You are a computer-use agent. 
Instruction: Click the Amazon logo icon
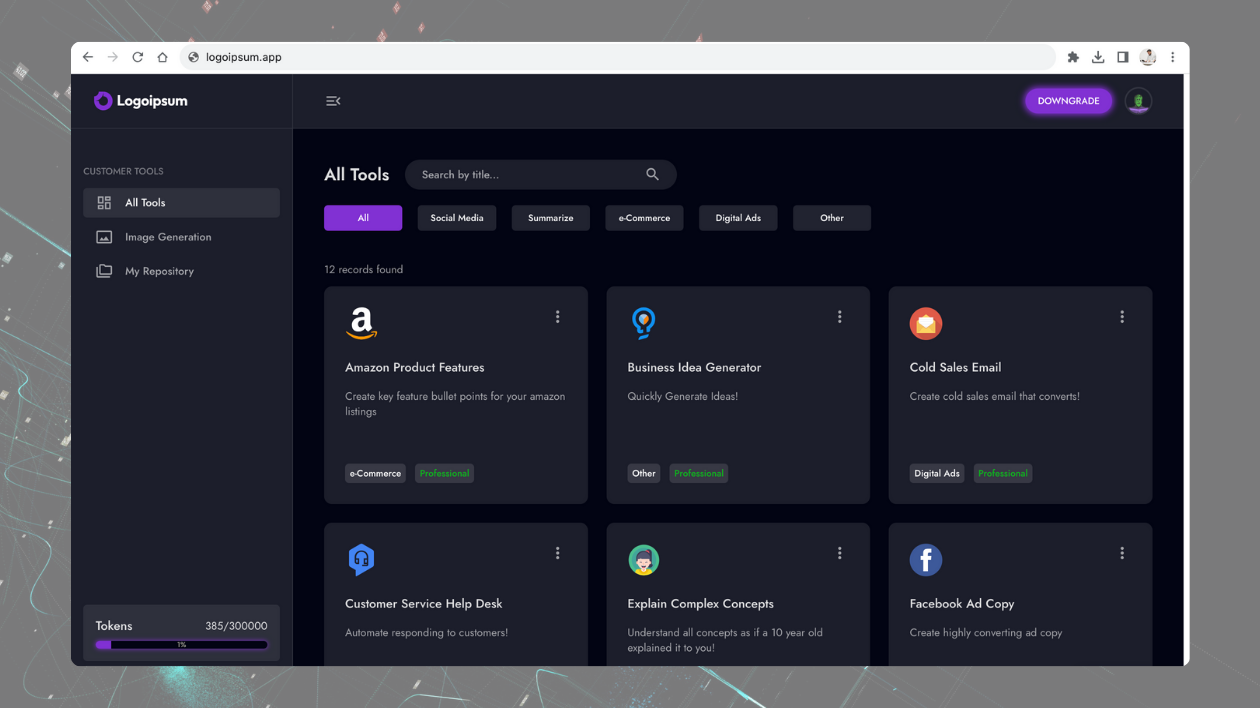click(x=361, y=323)
